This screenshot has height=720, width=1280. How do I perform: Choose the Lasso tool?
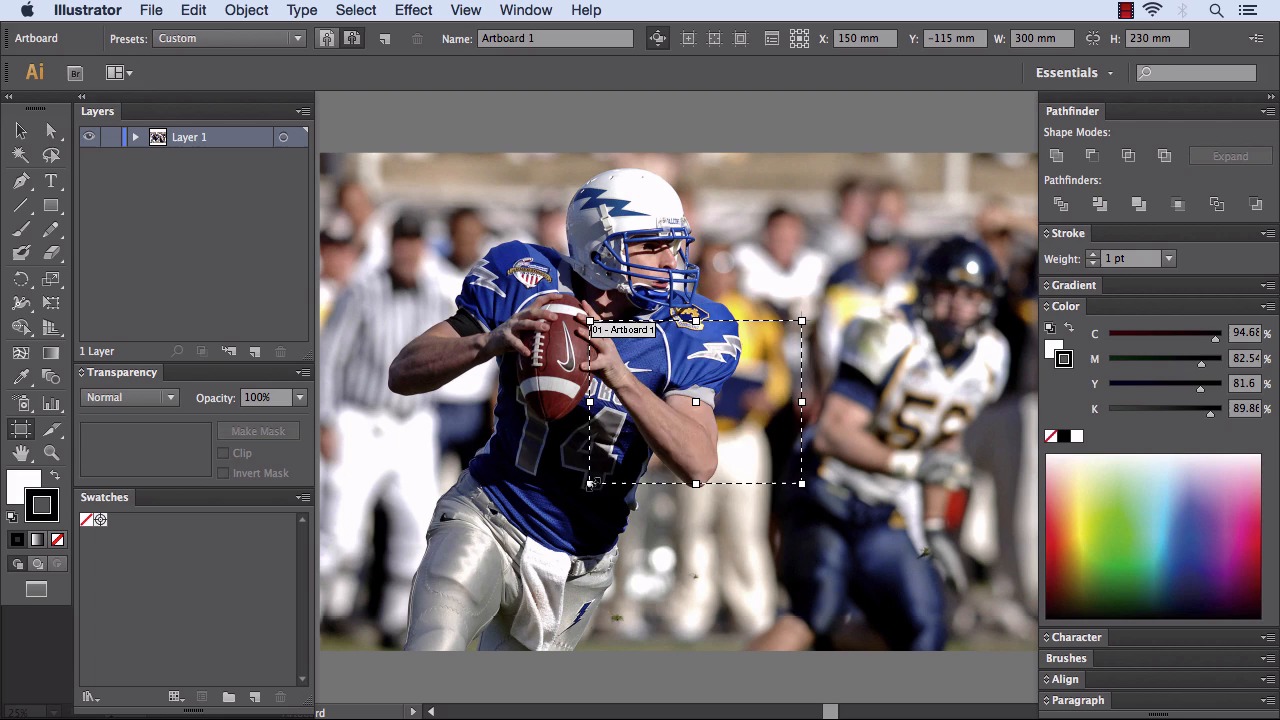click(x=51, y=156)
